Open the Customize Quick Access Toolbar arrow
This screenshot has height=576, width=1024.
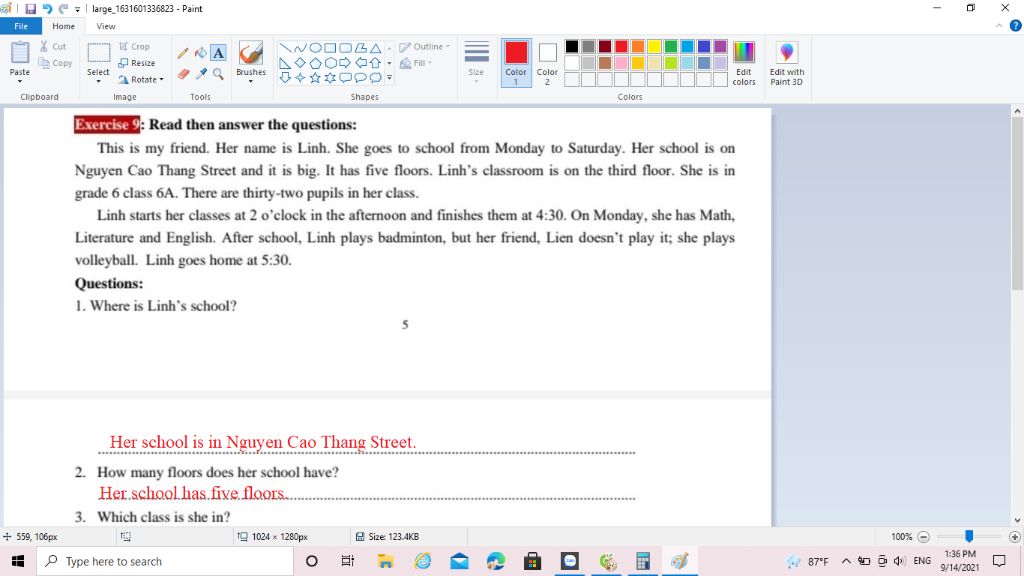point(78,9)
